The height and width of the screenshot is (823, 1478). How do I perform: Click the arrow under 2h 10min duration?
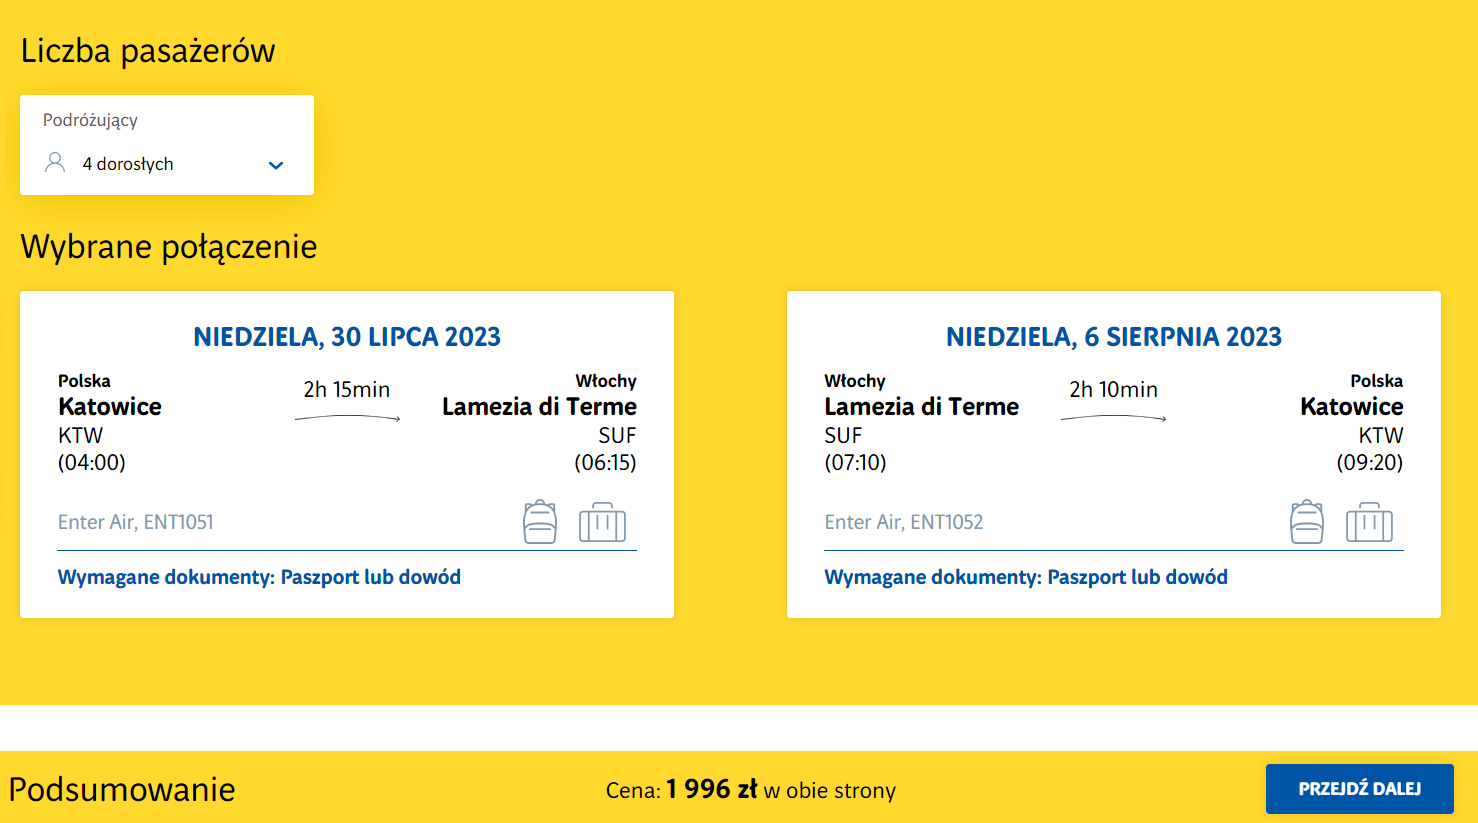pos(1113,418)
